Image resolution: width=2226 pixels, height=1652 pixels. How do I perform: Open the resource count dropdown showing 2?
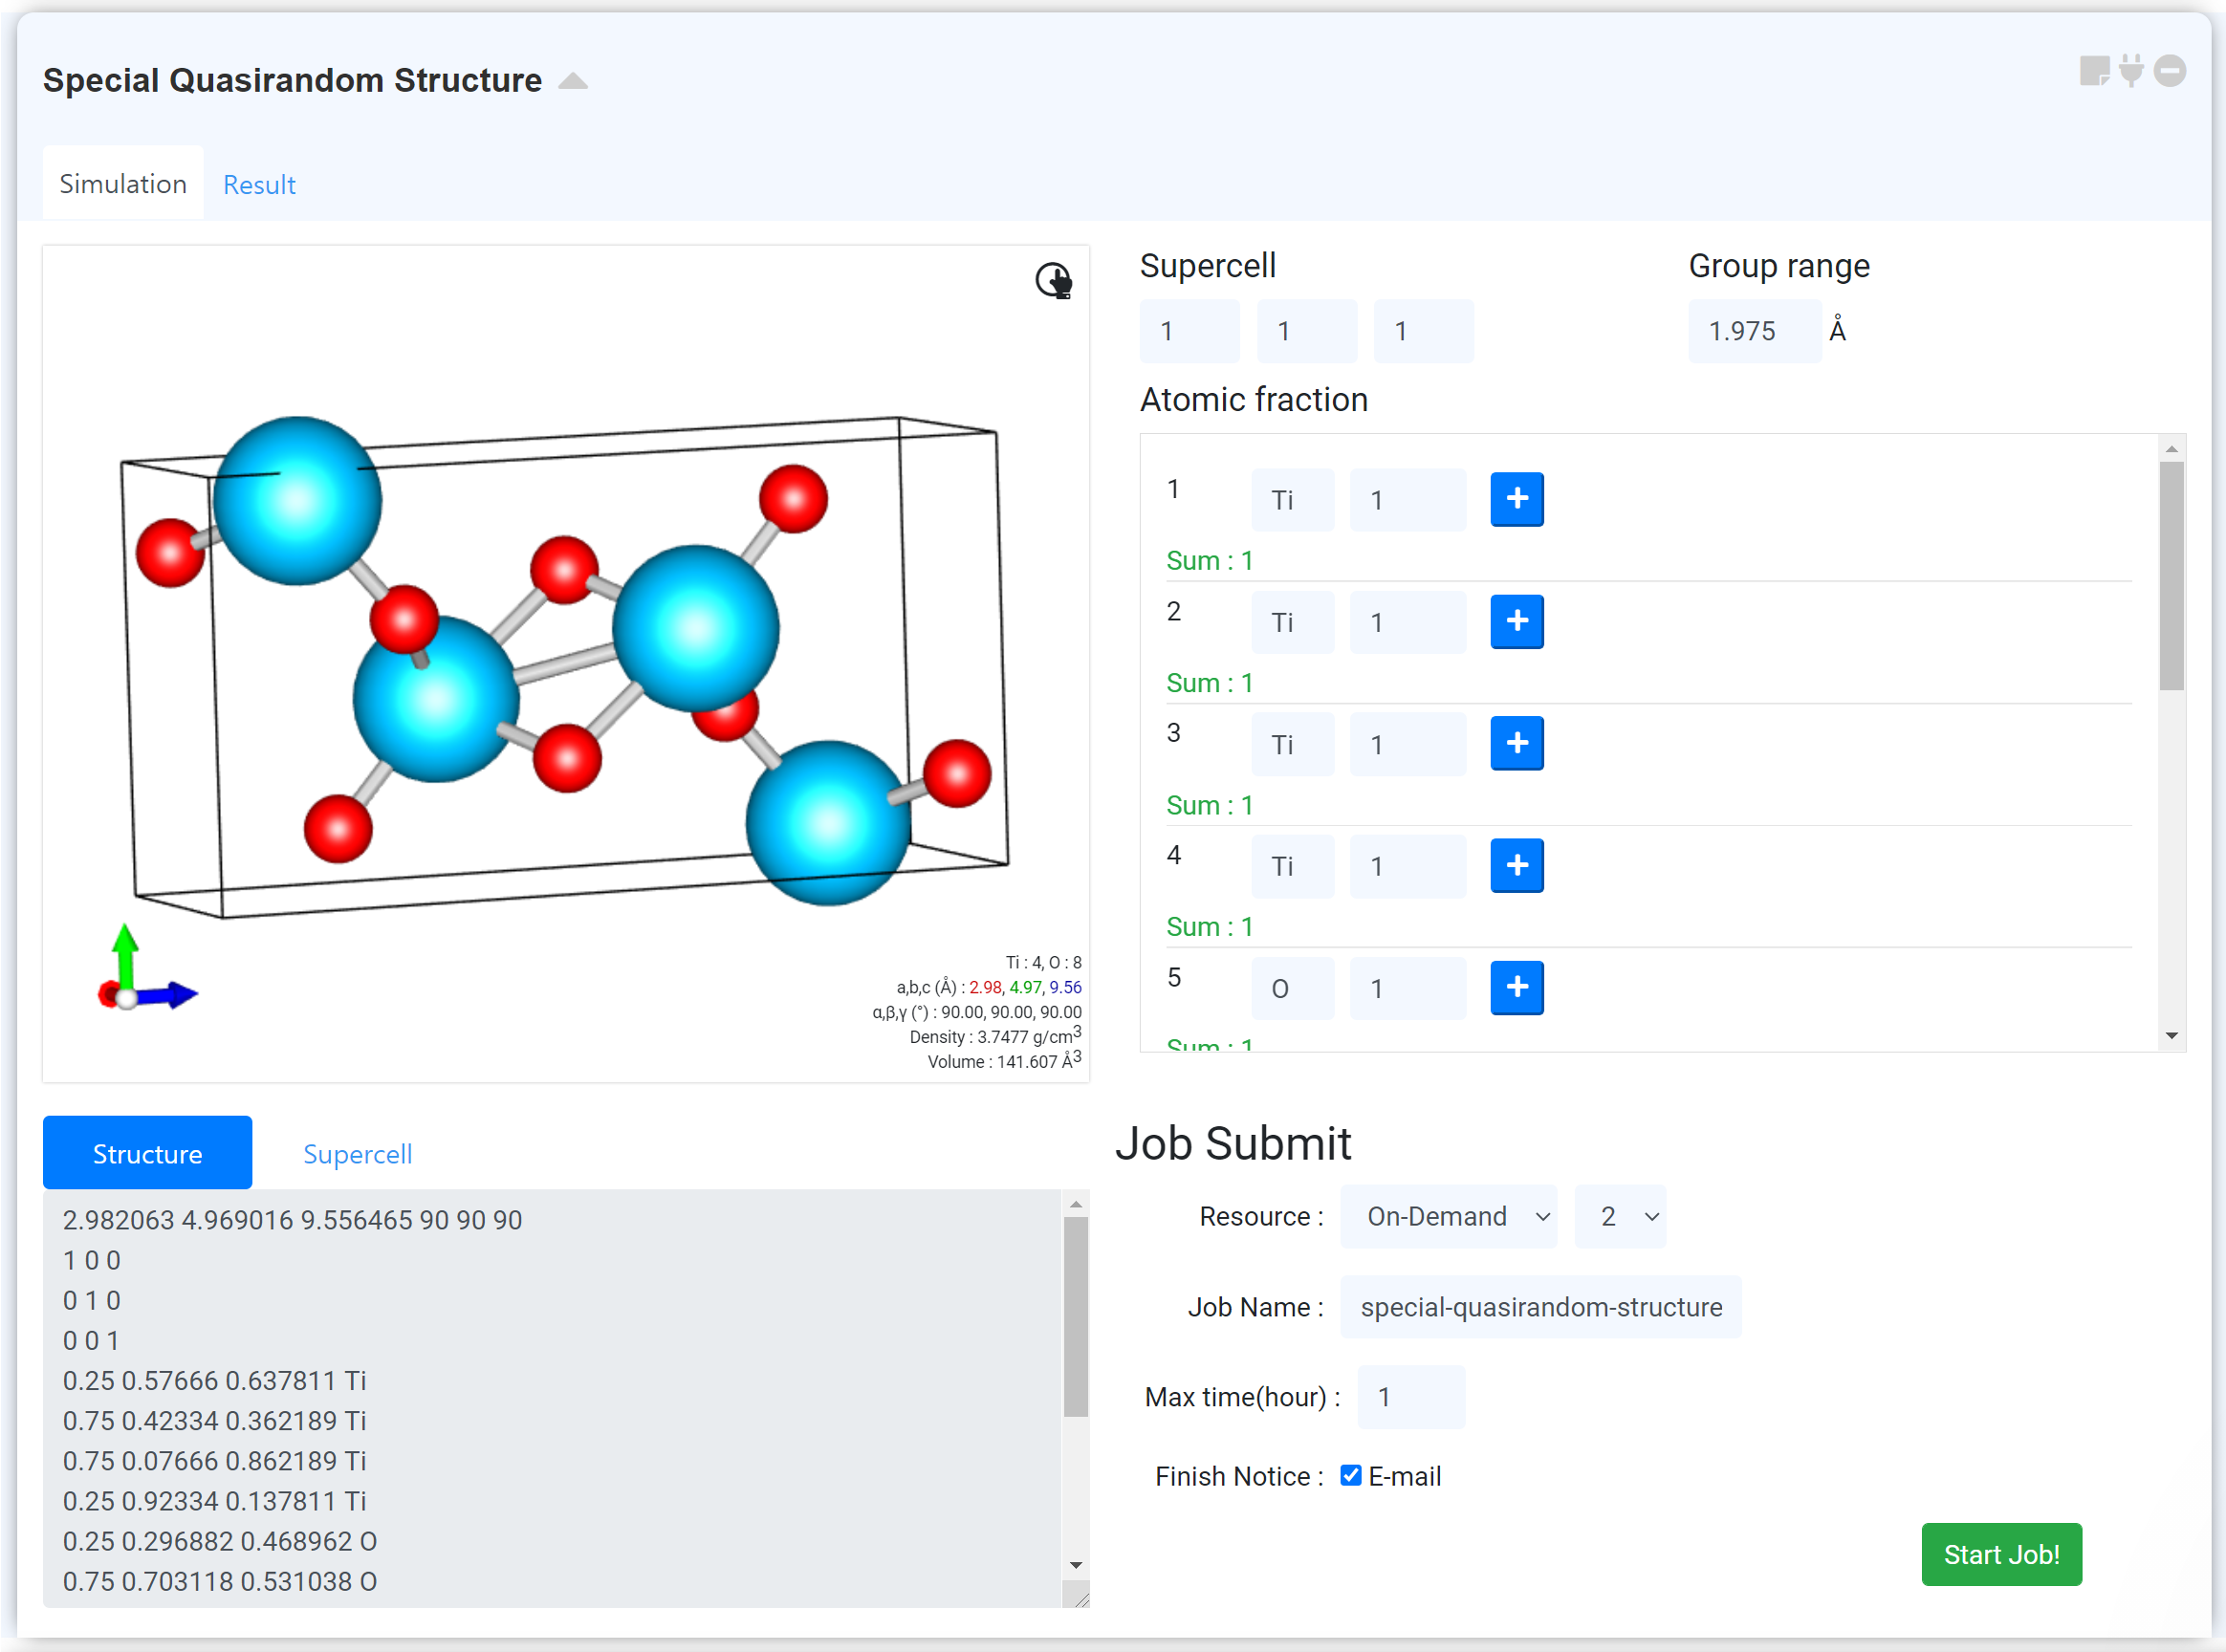(x=1620, y=1216)
